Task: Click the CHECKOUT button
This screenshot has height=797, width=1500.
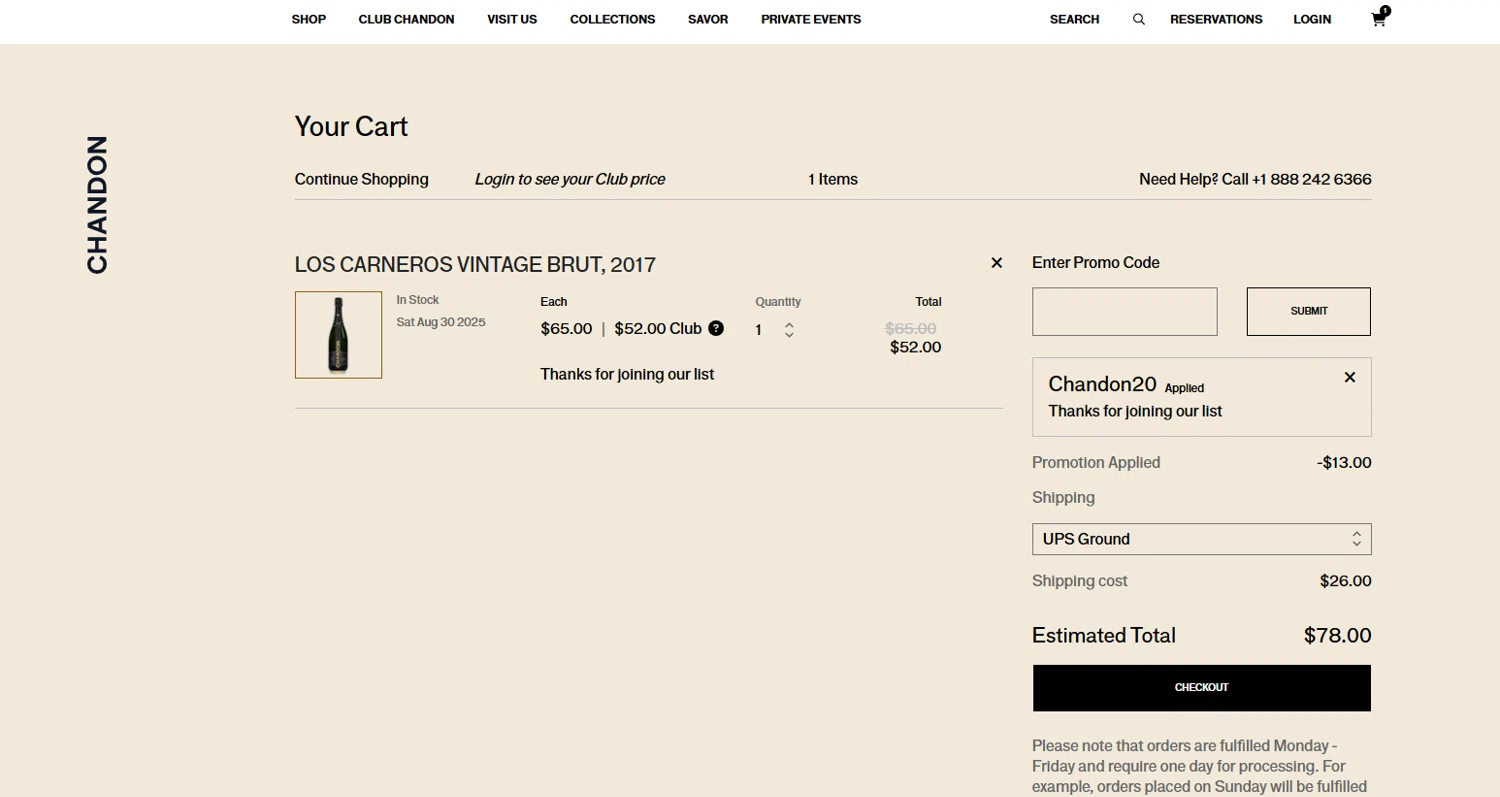Action: [1201, 688]
